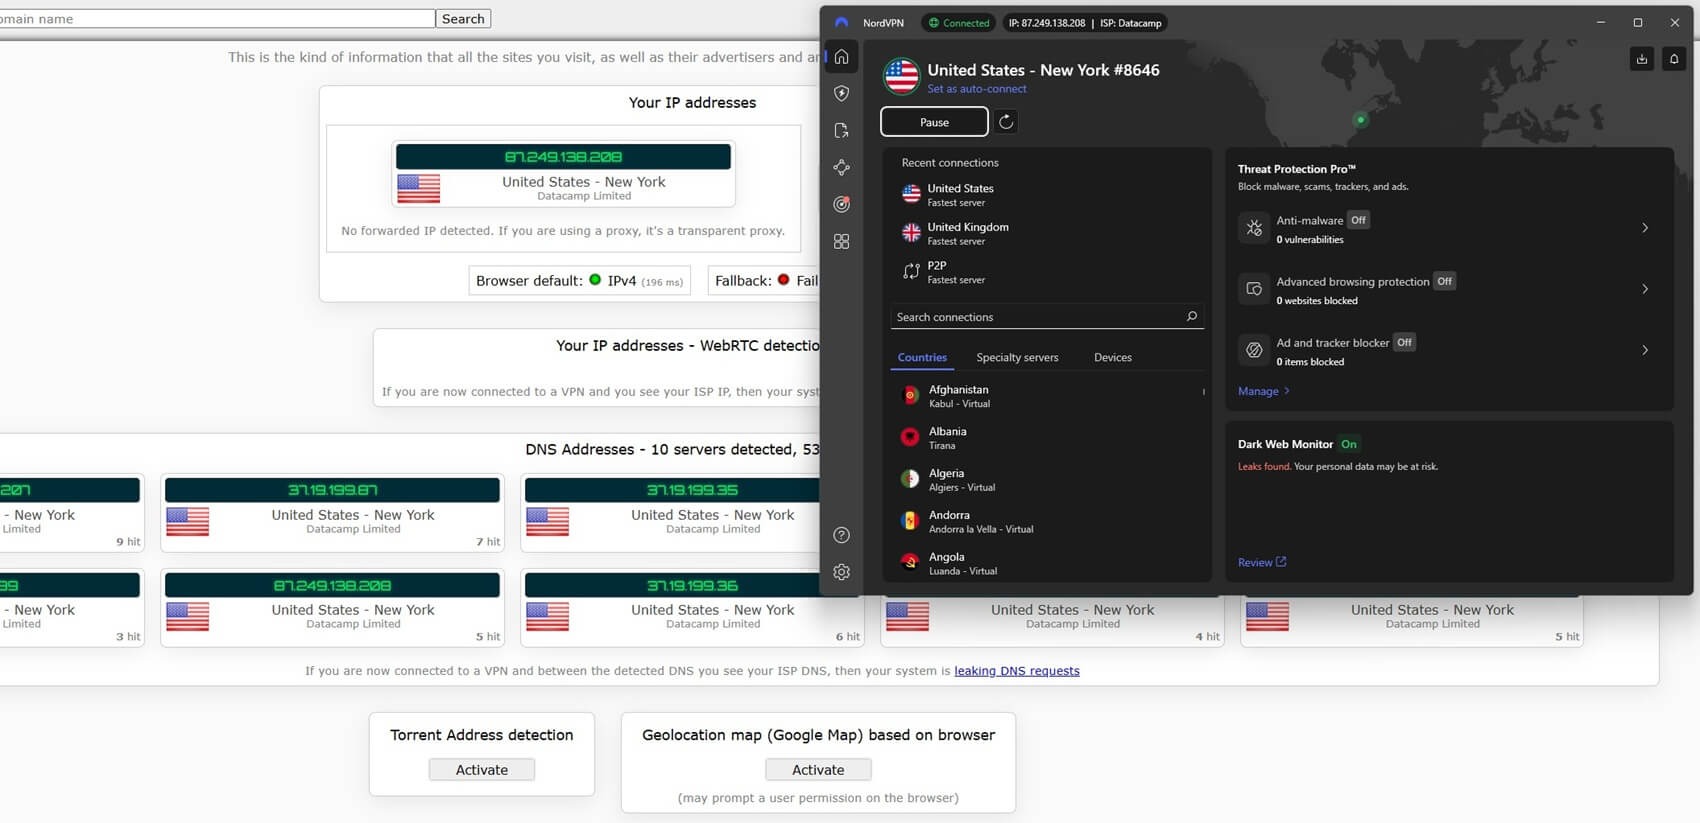The width and height of the screenshot is (1700, 823).
Task: Click the domain name input field
Action: 217,19
